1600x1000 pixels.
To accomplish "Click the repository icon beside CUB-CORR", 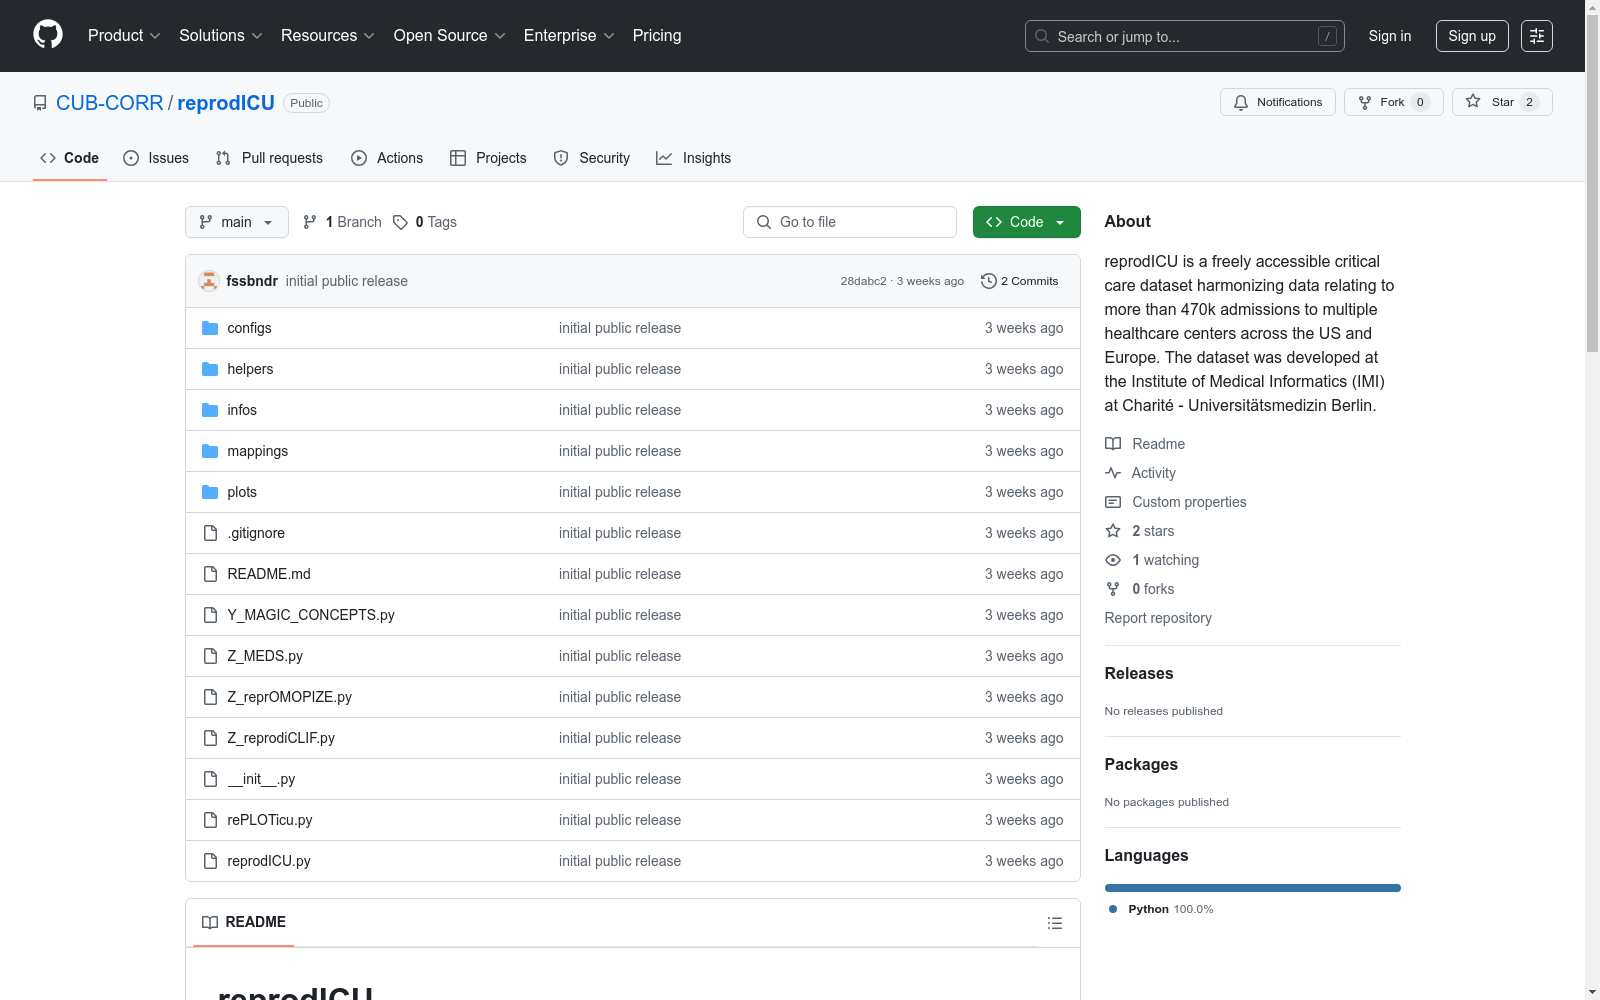I will 40,103.
